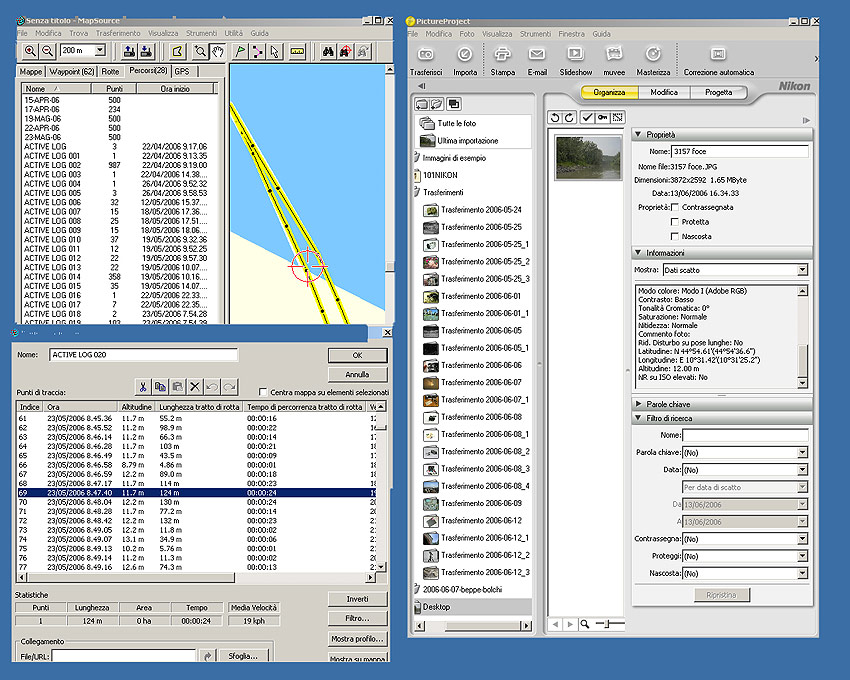Enable Centra mappa su elementi selezionati checkbox
This screenshot has height=680, width=850.
point(263,392)
